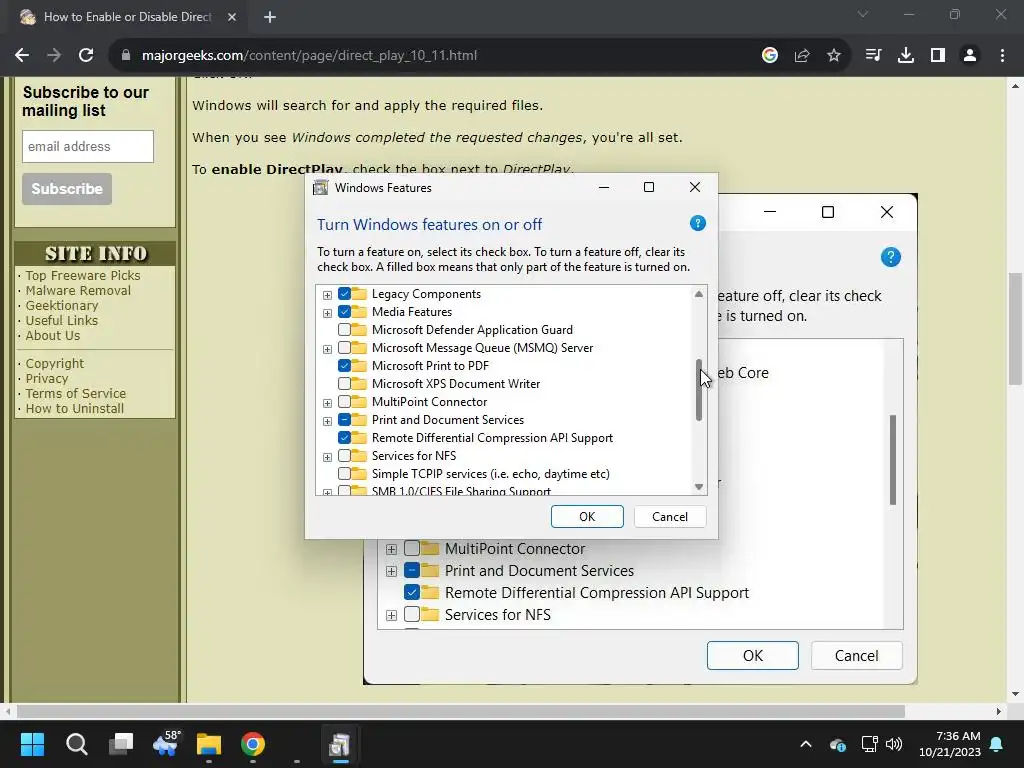Open Chrome from the taskbar
The image size is (1024, 768).
point(253,744)
